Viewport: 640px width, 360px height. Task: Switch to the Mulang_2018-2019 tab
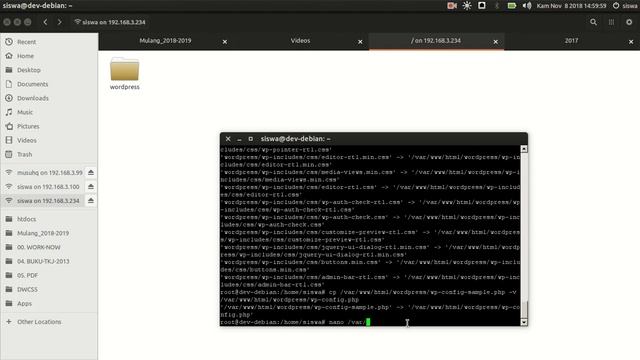[x=165, y=41]
